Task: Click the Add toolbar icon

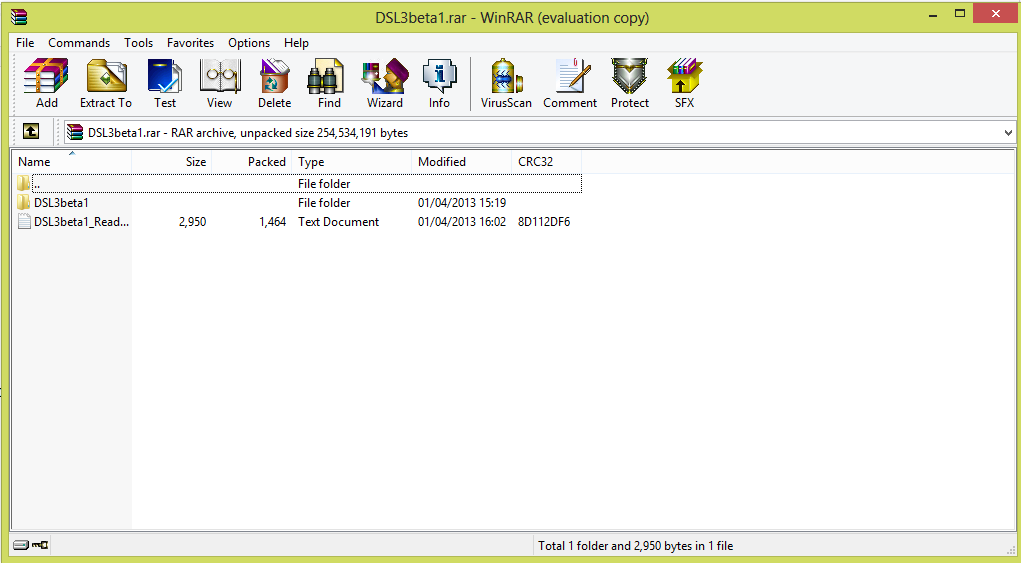Action: point(46,83)
